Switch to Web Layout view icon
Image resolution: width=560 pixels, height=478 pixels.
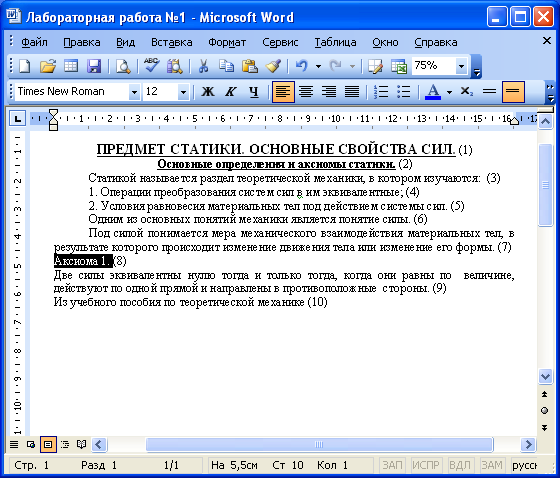[31, 445]
